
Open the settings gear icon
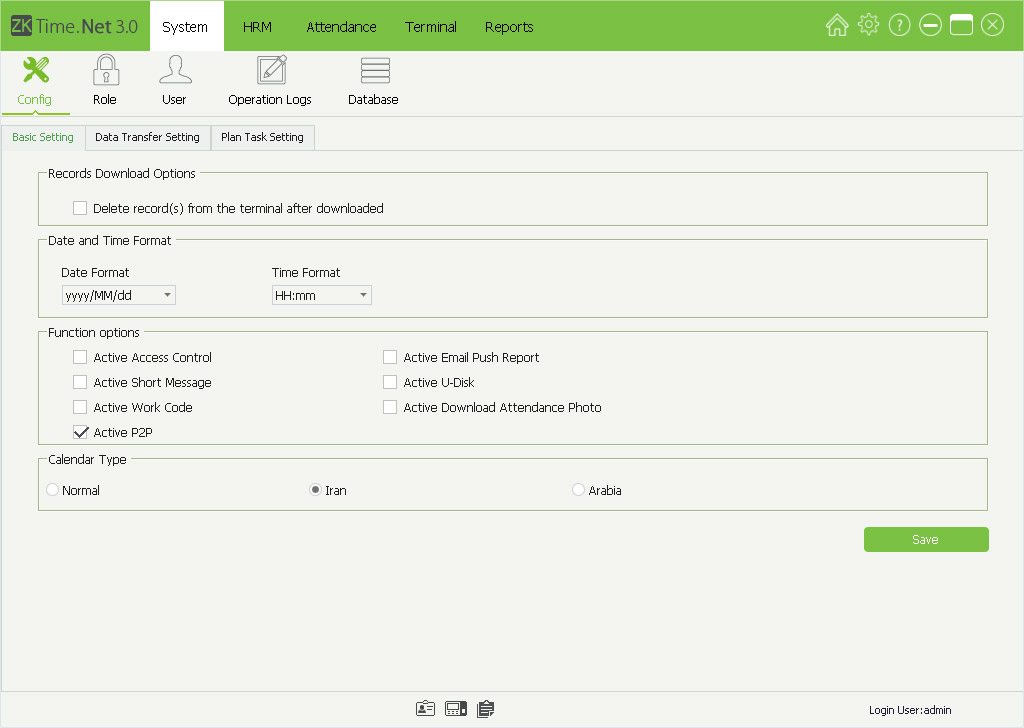[x=868, y=26]
